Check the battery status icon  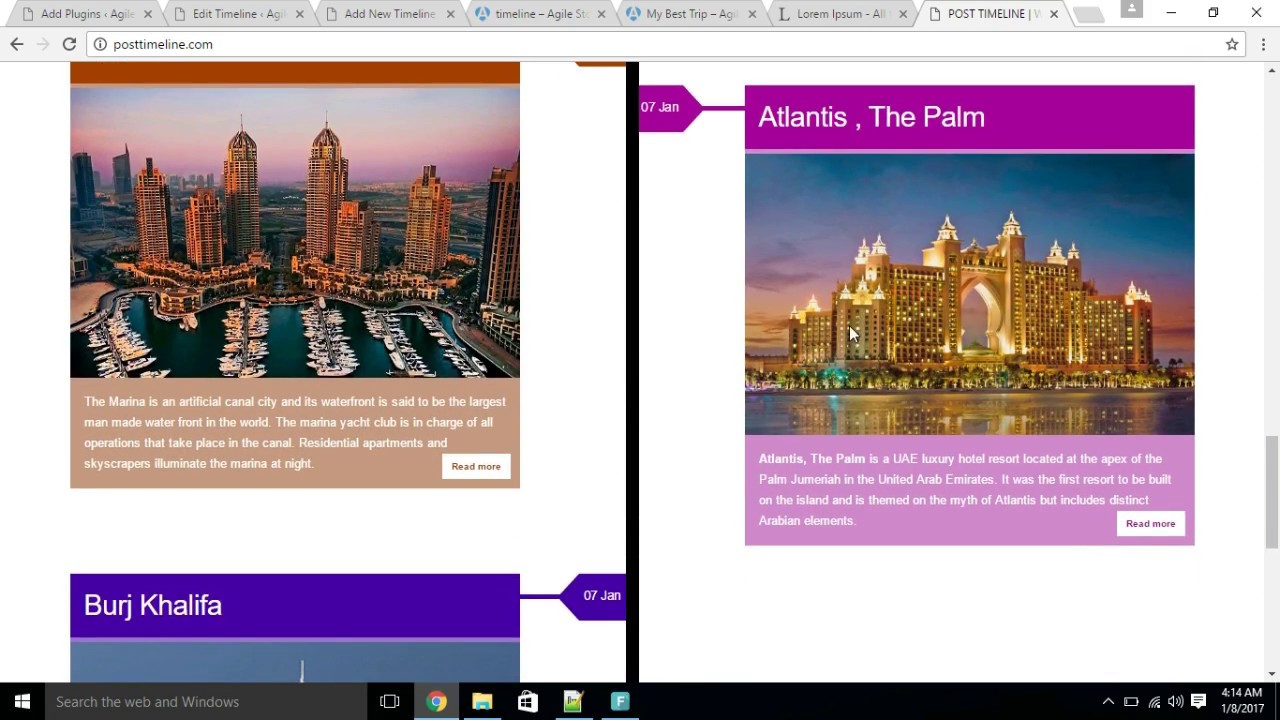[1131, 701]
